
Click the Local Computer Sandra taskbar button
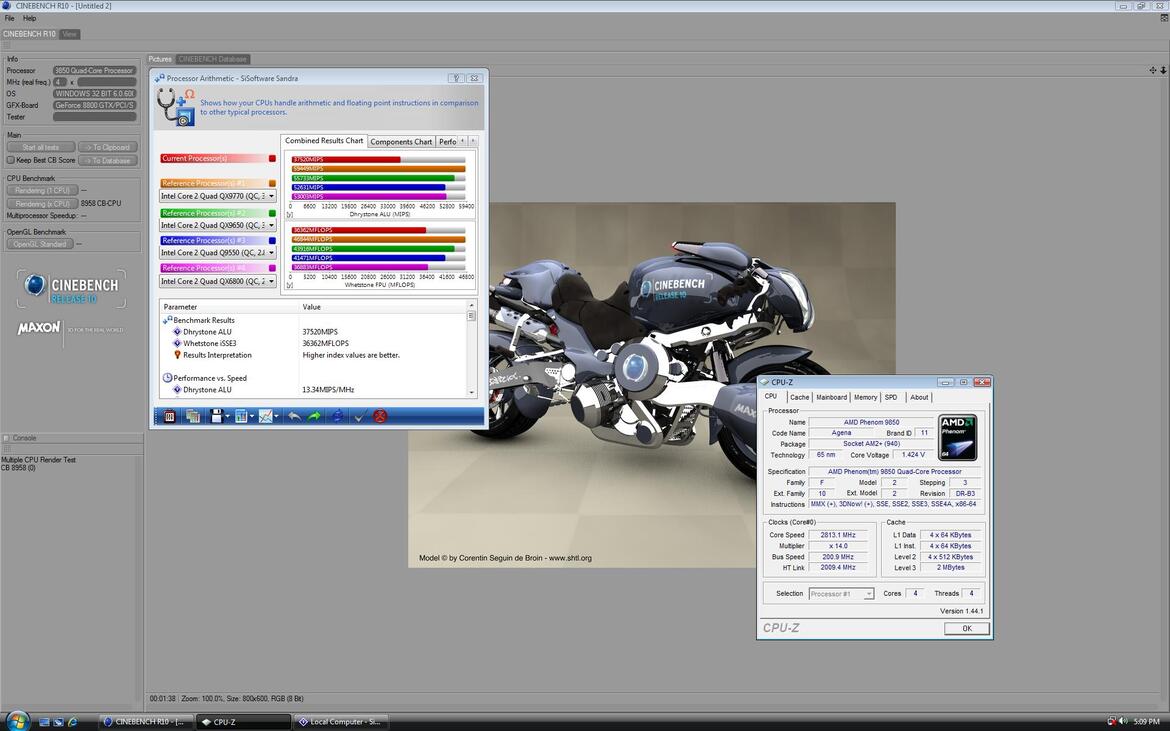(x=340, y=721)
